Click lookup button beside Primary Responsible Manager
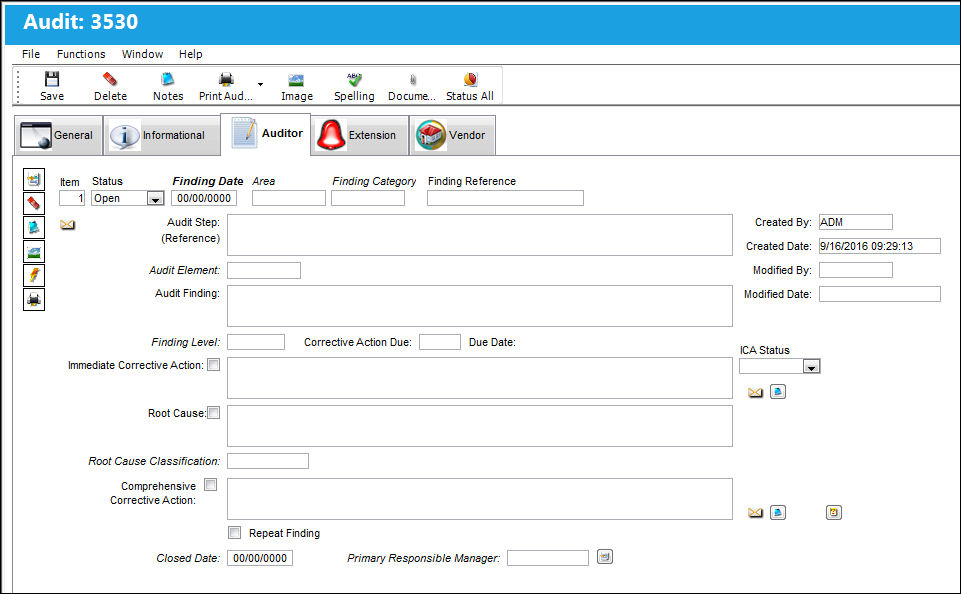The width and height of the screenshot is (961, 594). coord(605,557)
